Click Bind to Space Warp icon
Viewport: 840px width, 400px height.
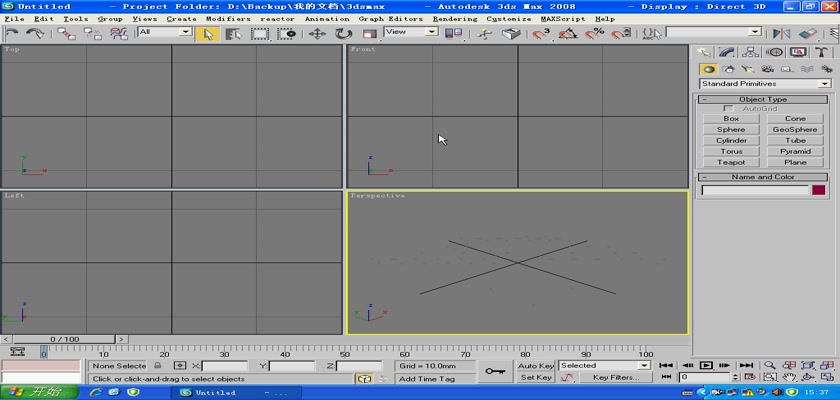click(118, 33)
